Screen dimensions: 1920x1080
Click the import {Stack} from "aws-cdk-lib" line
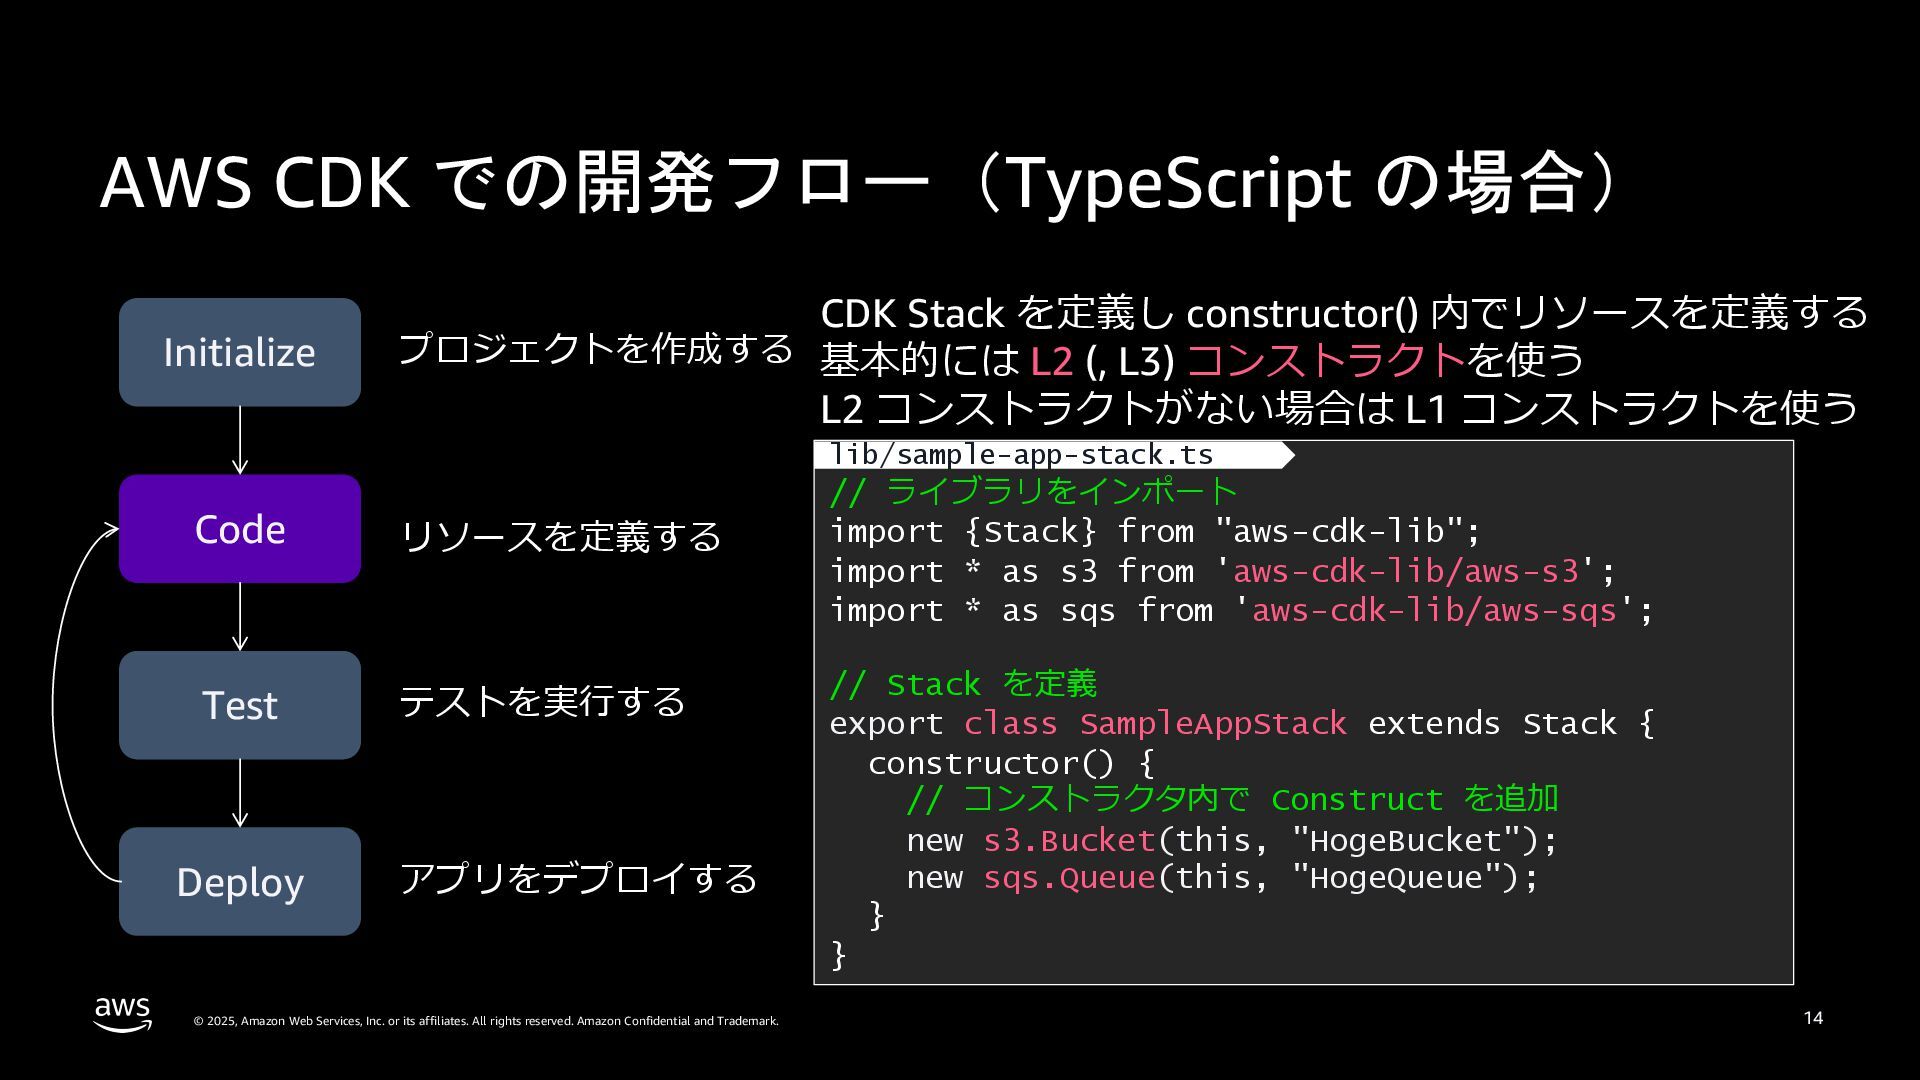(1155, 531)
